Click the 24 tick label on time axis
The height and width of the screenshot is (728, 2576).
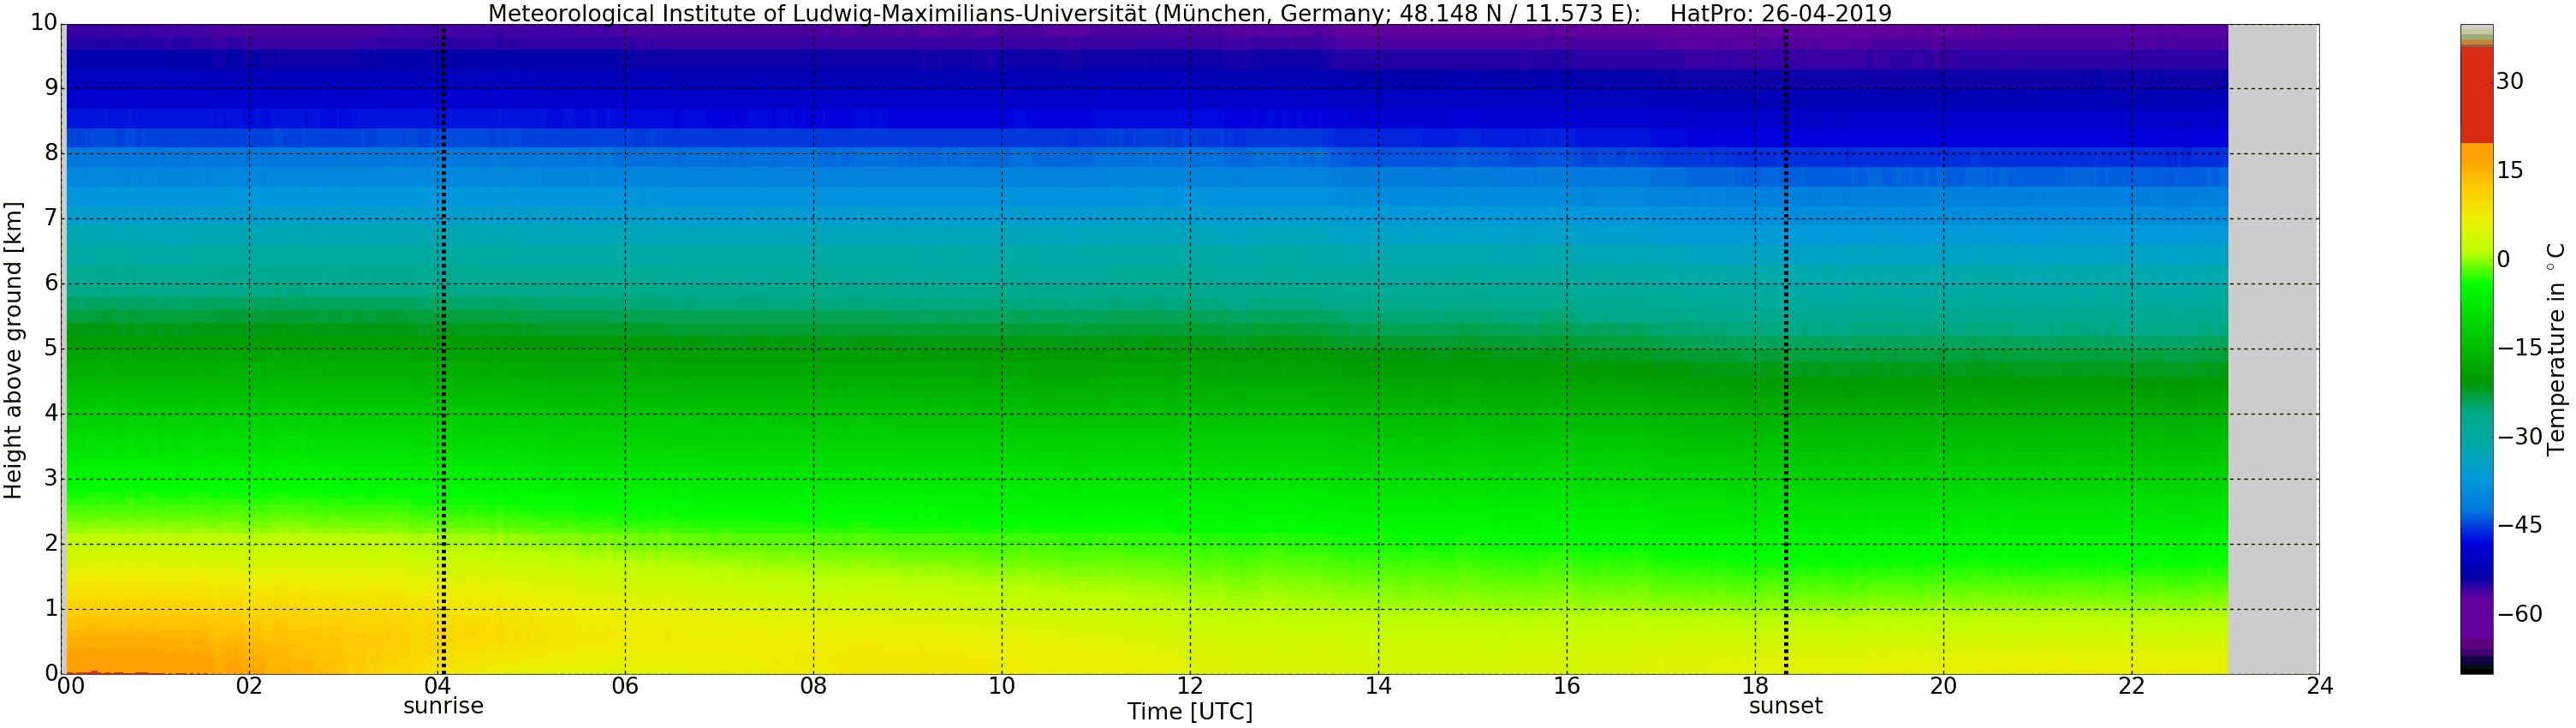coord(2319,686)
